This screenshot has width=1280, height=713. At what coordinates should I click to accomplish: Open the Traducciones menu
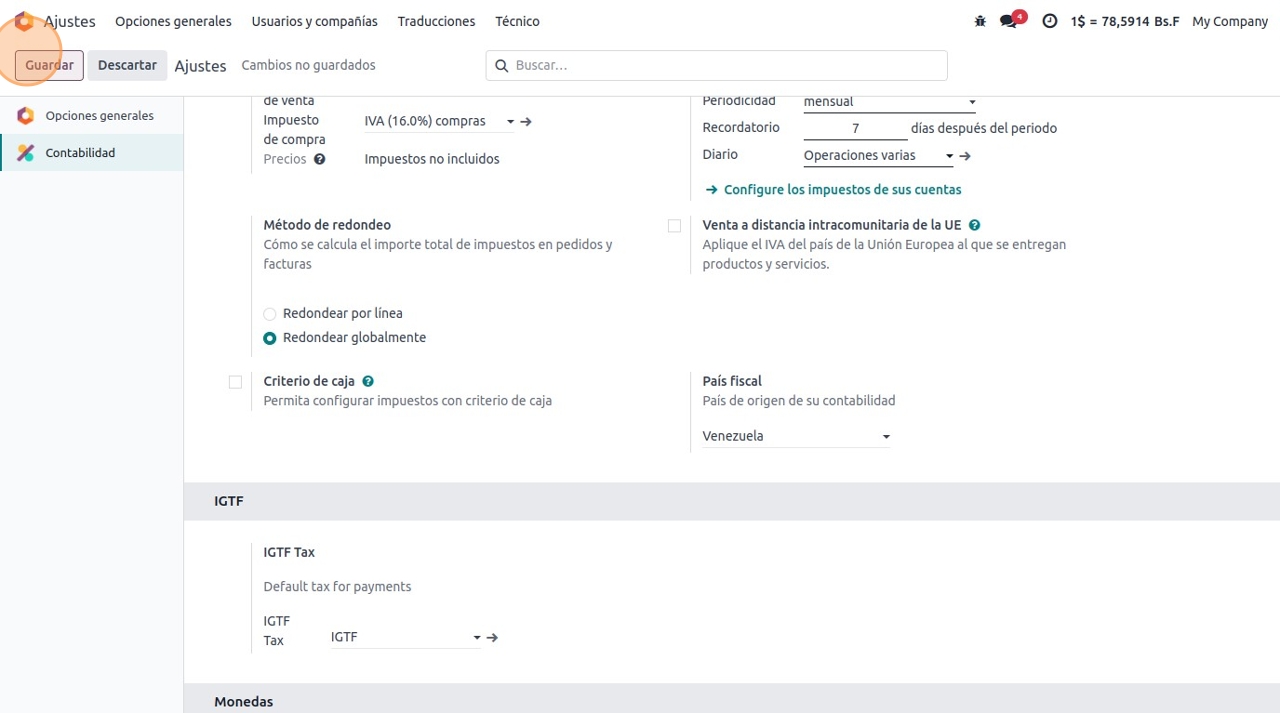pyautogui.click(x=436, y=21)
